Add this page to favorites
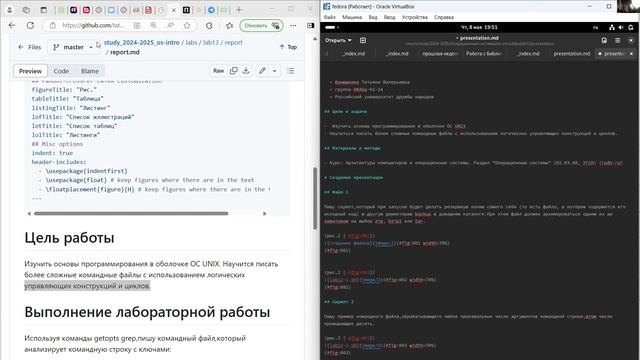 187,25
